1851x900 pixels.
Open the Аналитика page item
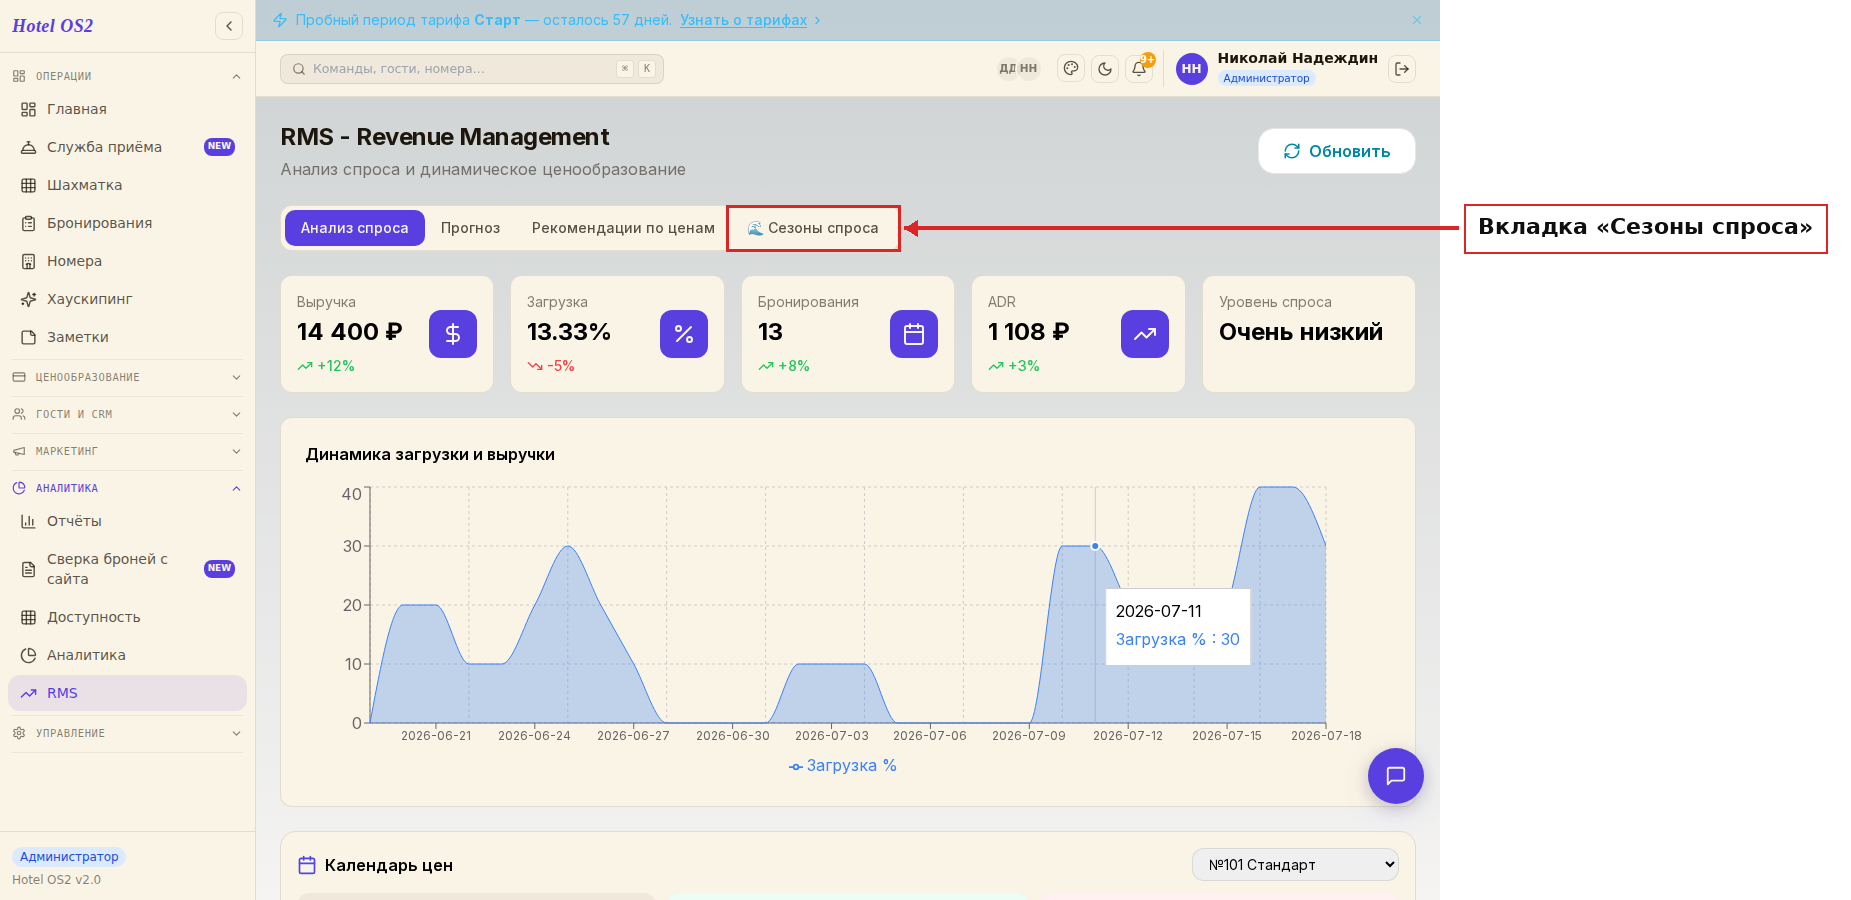tap(127, 655)
